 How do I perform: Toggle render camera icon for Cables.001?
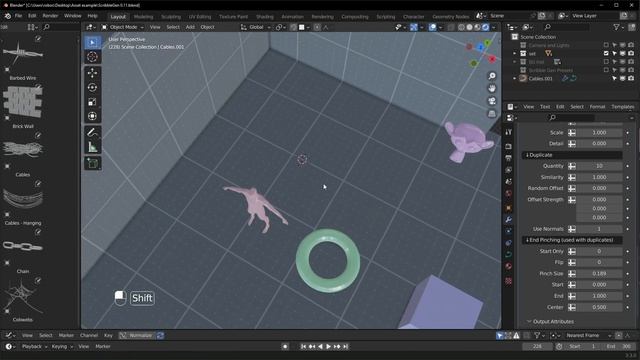coord(631,78)
